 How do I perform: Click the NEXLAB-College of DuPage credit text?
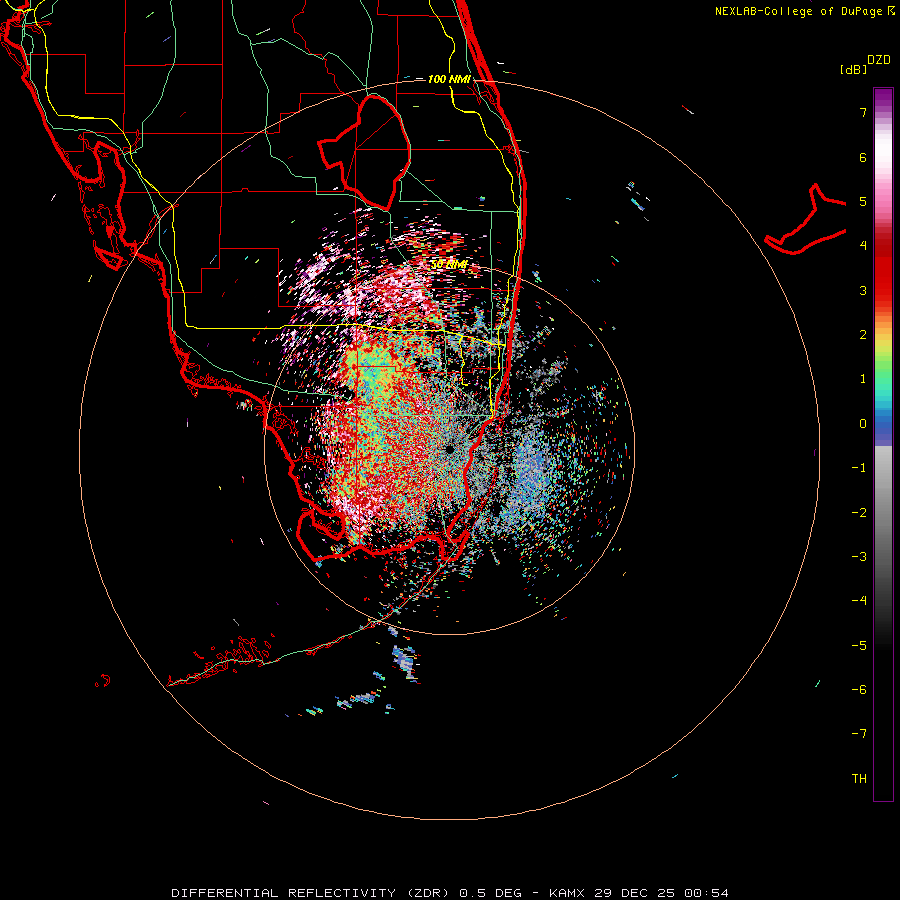804,11
